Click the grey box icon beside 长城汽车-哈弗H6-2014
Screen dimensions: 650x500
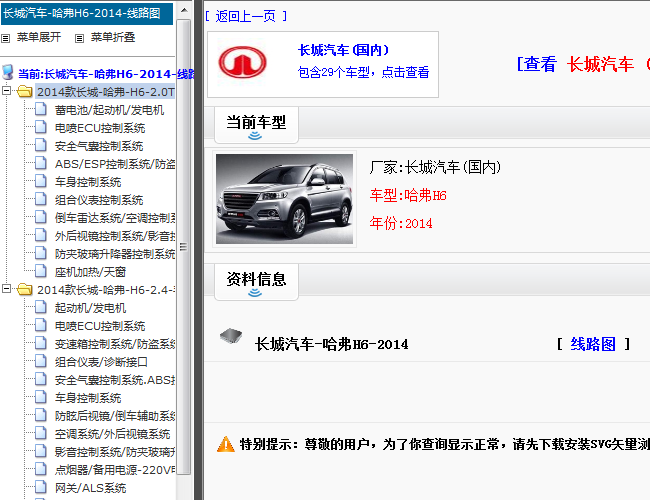pos(231,336)
